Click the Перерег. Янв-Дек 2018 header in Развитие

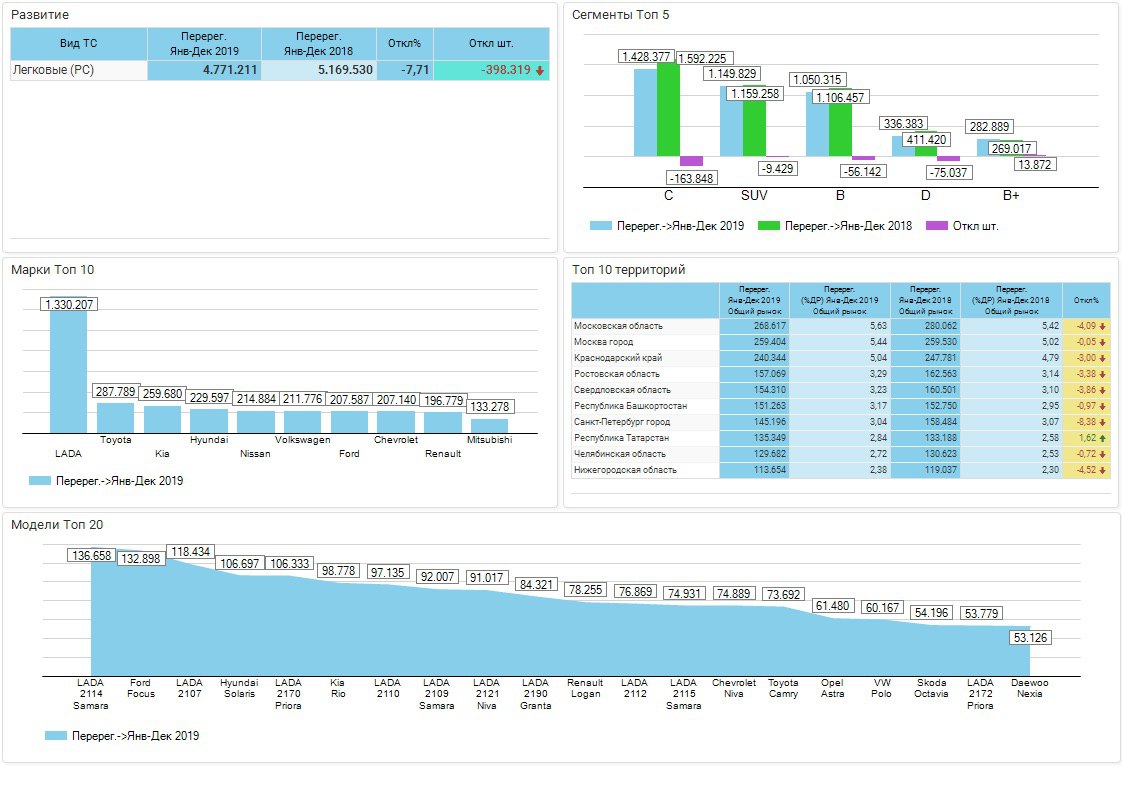click(x=319, y=44)
